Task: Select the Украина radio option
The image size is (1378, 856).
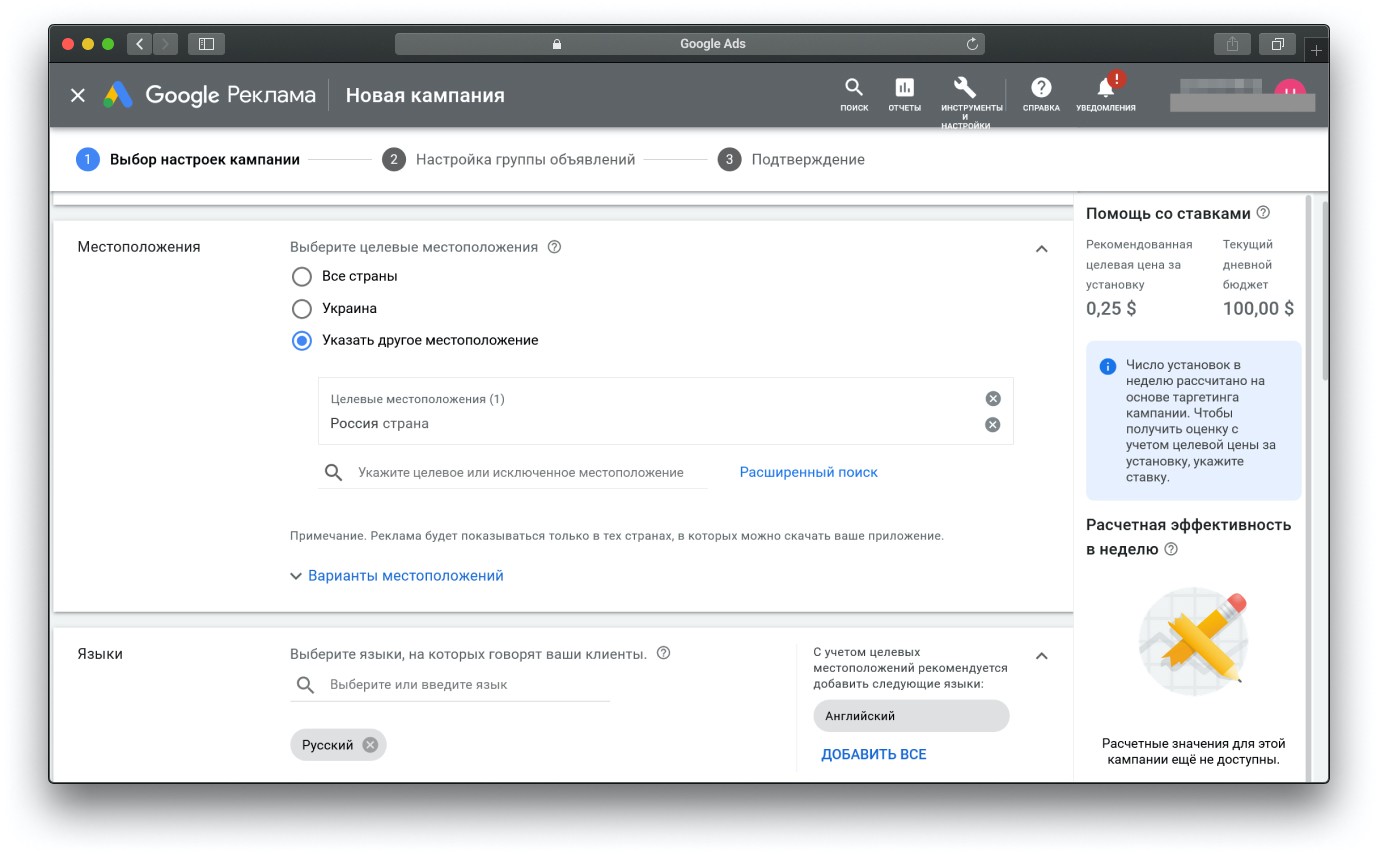Action: click(x=301, y=308)
